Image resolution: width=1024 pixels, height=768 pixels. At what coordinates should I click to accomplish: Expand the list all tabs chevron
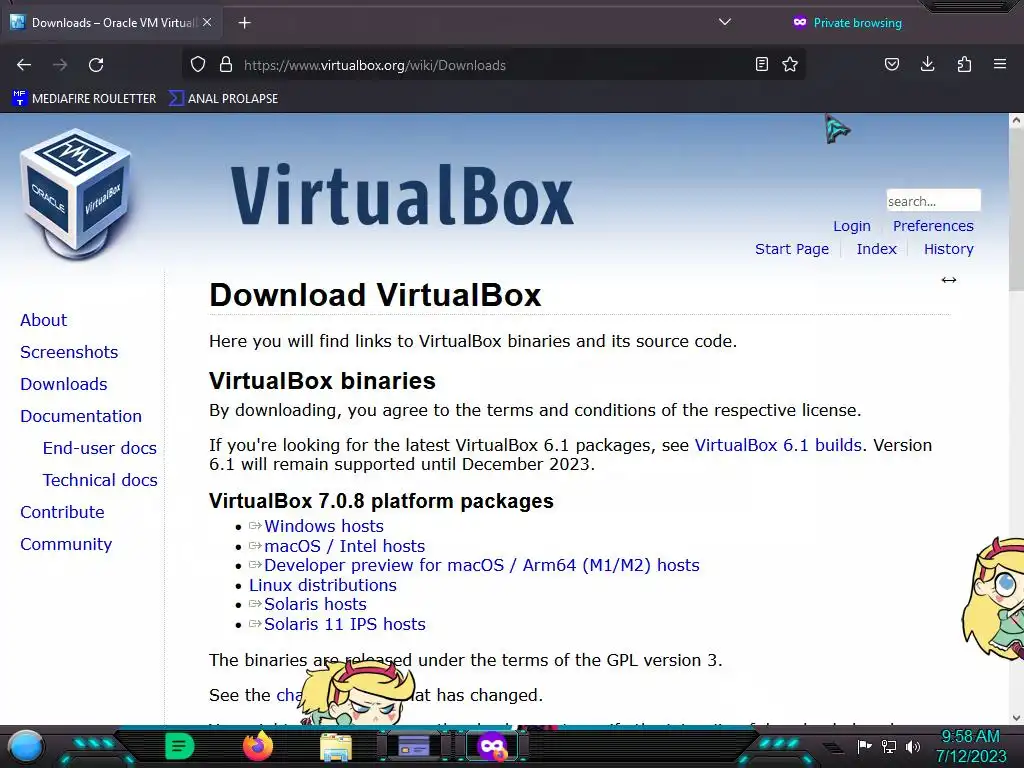[724, 22]
